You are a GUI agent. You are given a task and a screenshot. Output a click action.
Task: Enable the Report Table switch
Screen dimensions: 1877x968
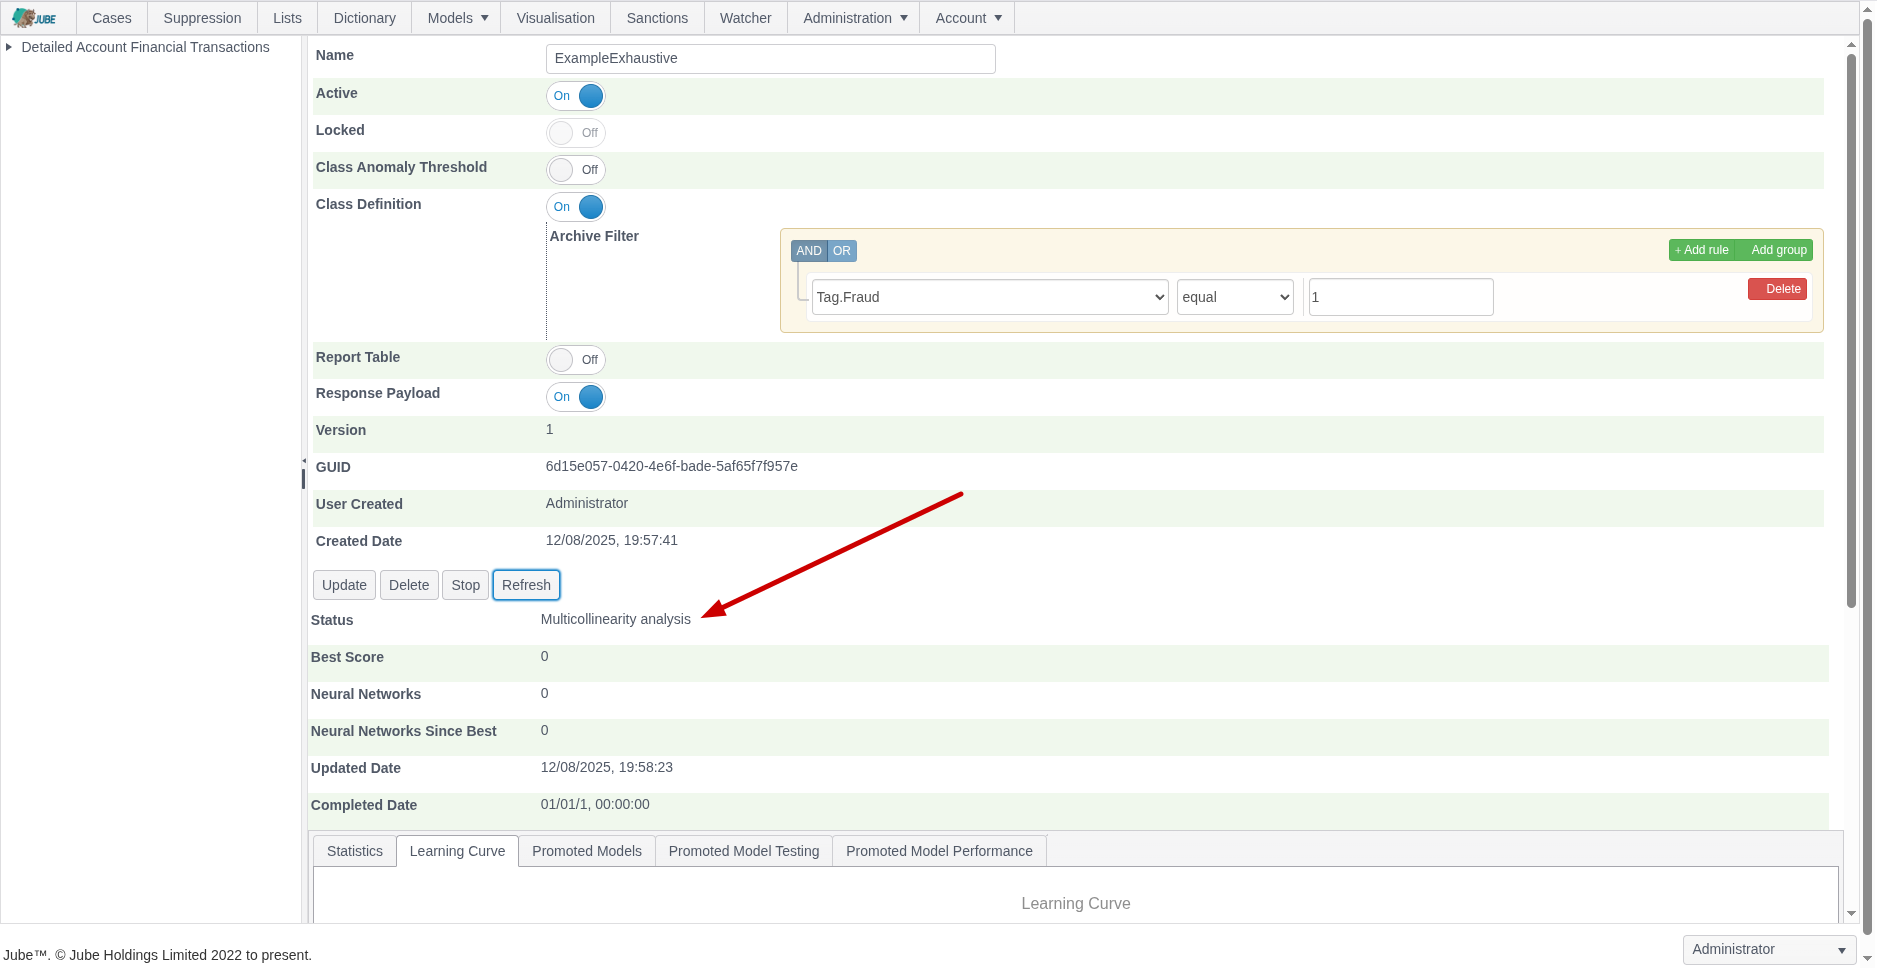[x=576, y=360]
